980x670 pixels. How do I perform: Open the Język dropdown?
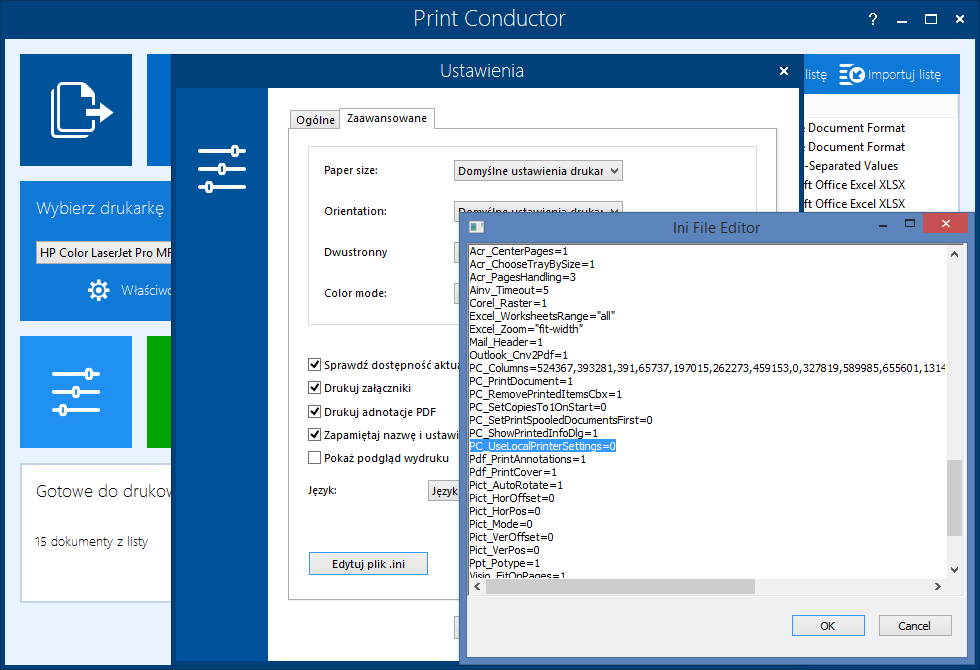point(444,491)
